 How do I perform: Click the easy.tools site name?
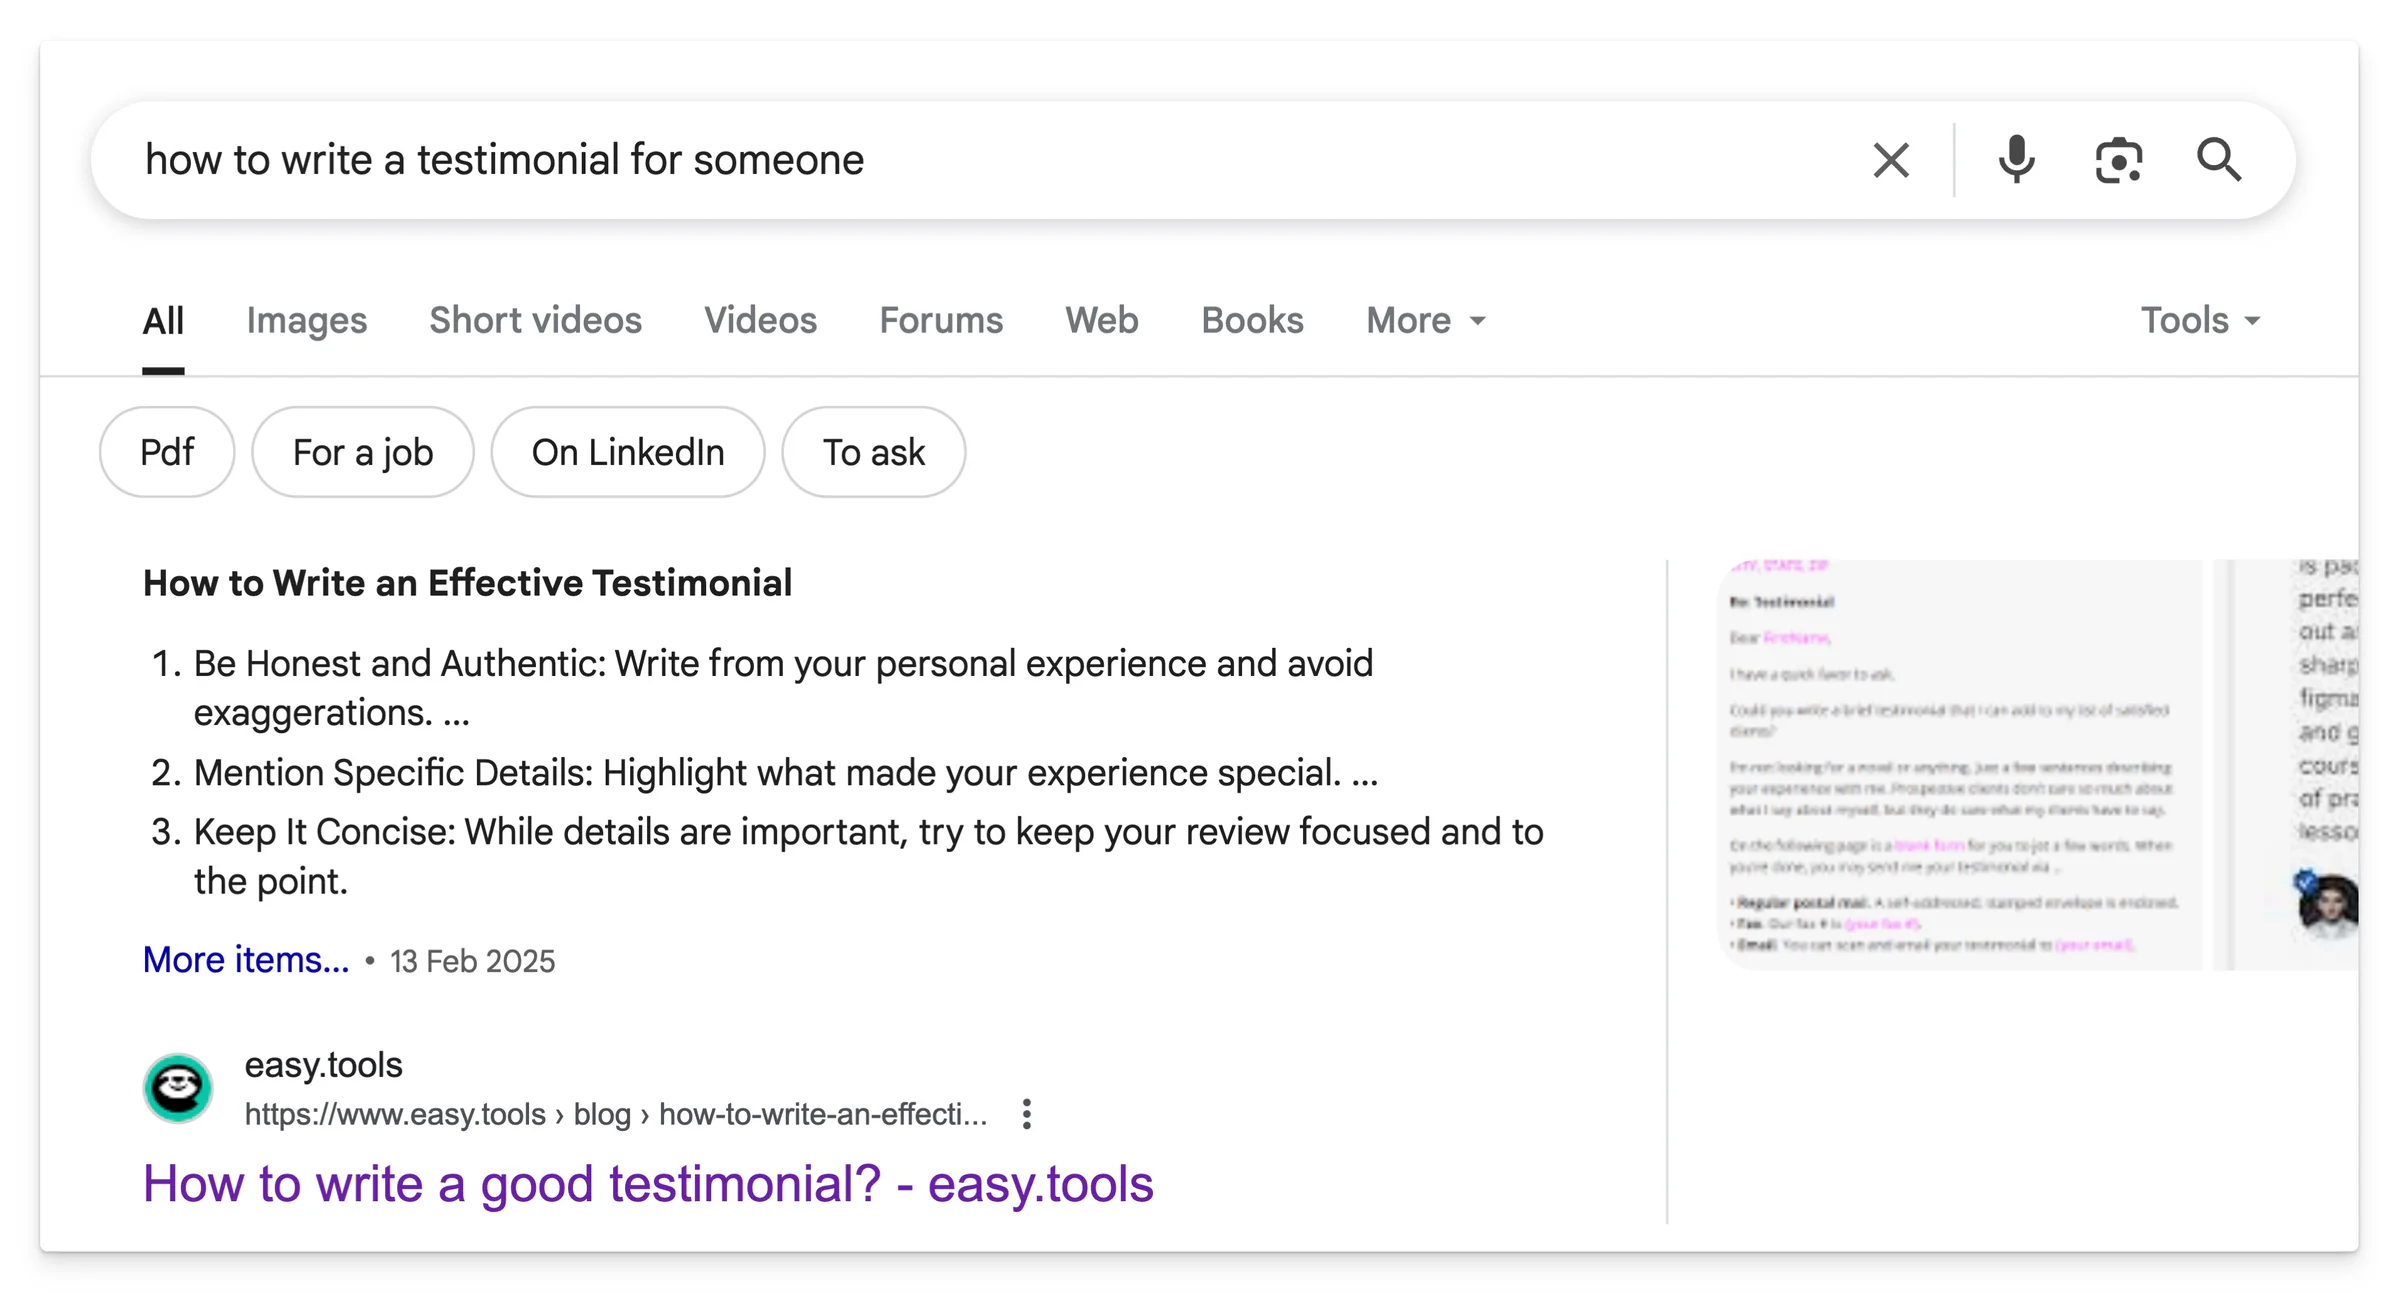tap(324, 1065)
